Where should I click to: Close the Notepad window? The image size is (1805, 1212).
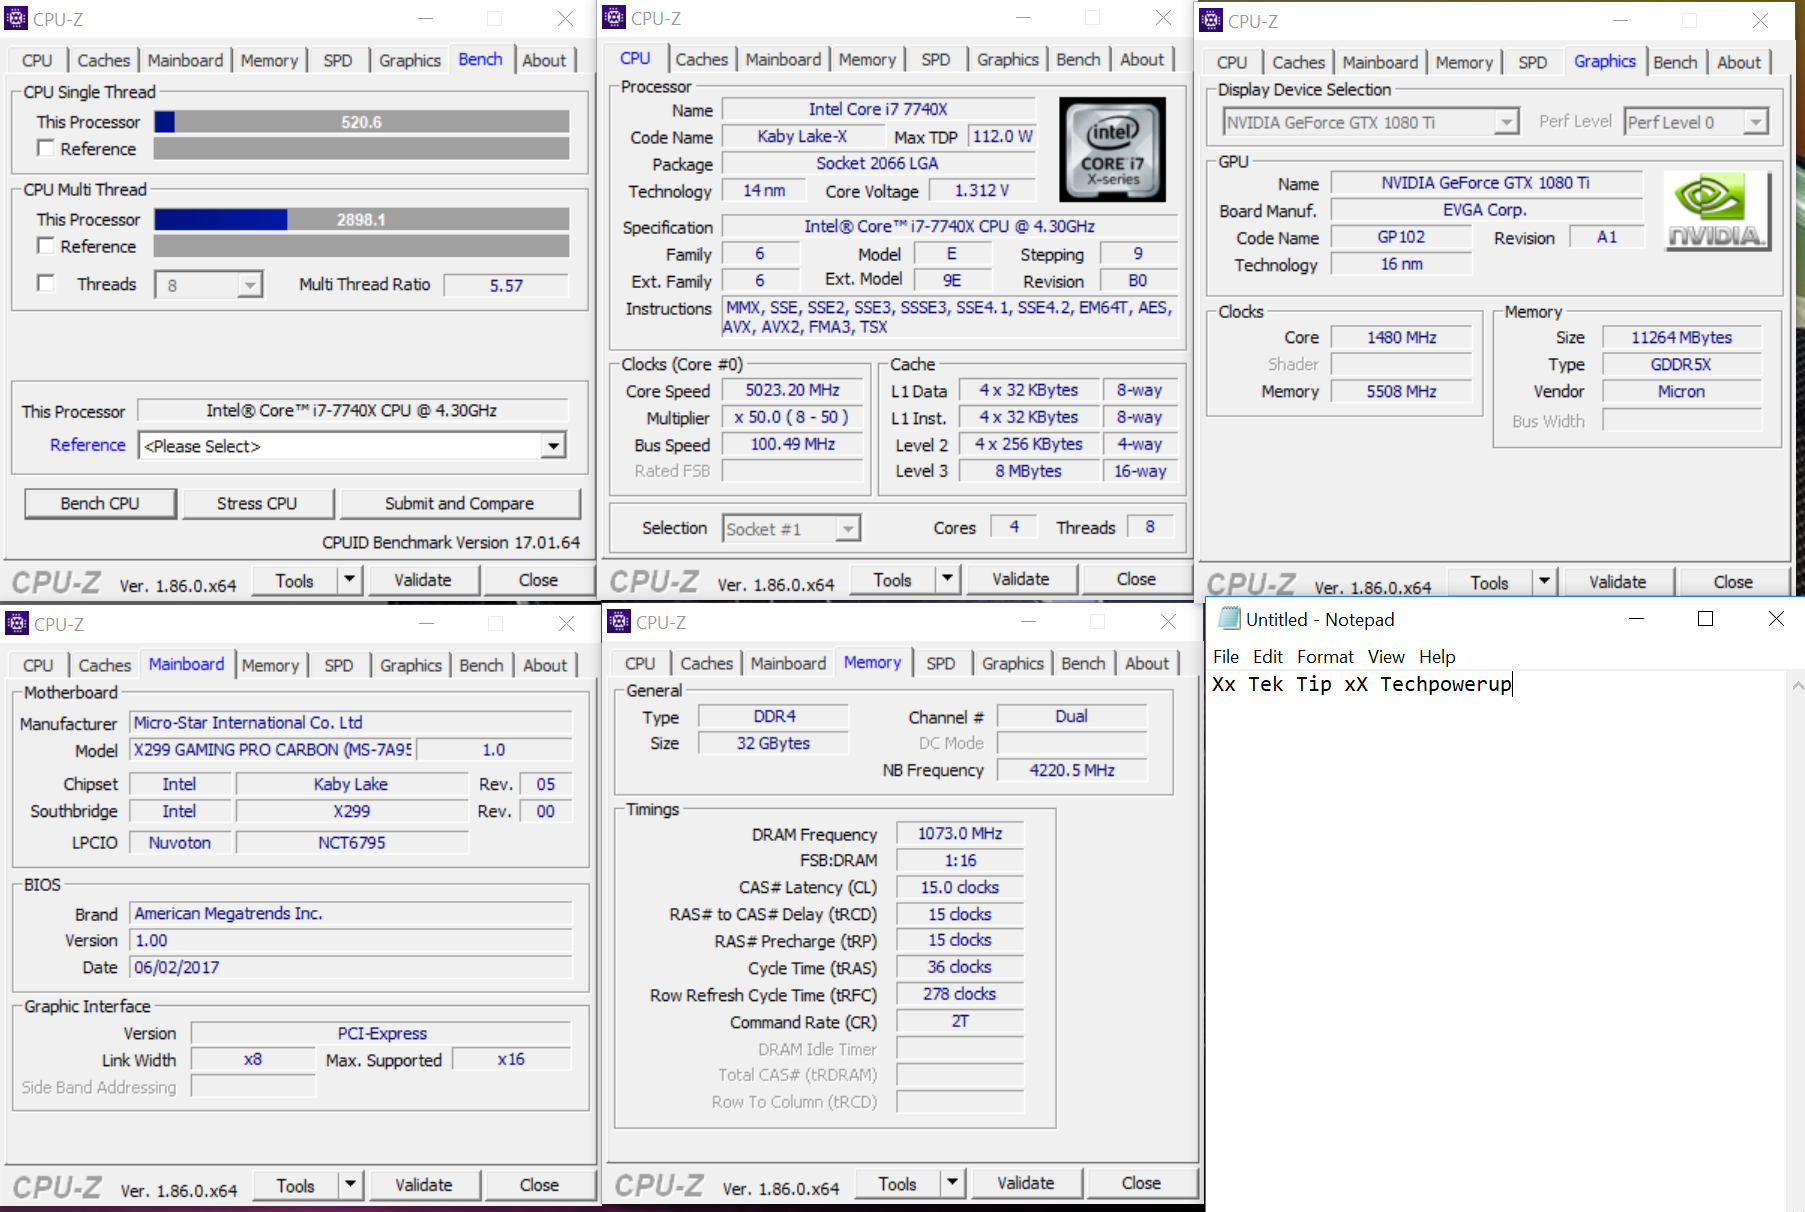coord(1776,619)
